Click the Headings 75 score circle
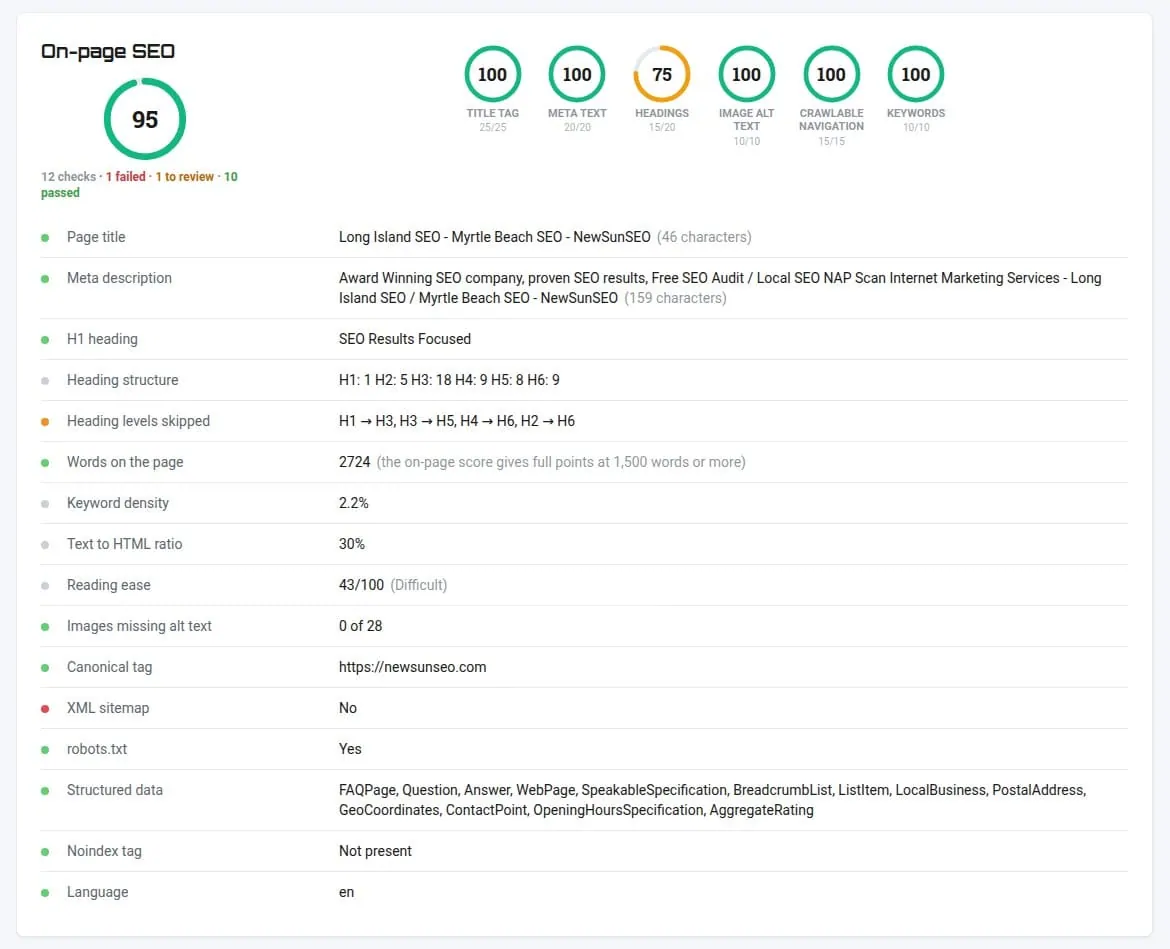 [x=662, y=74]
